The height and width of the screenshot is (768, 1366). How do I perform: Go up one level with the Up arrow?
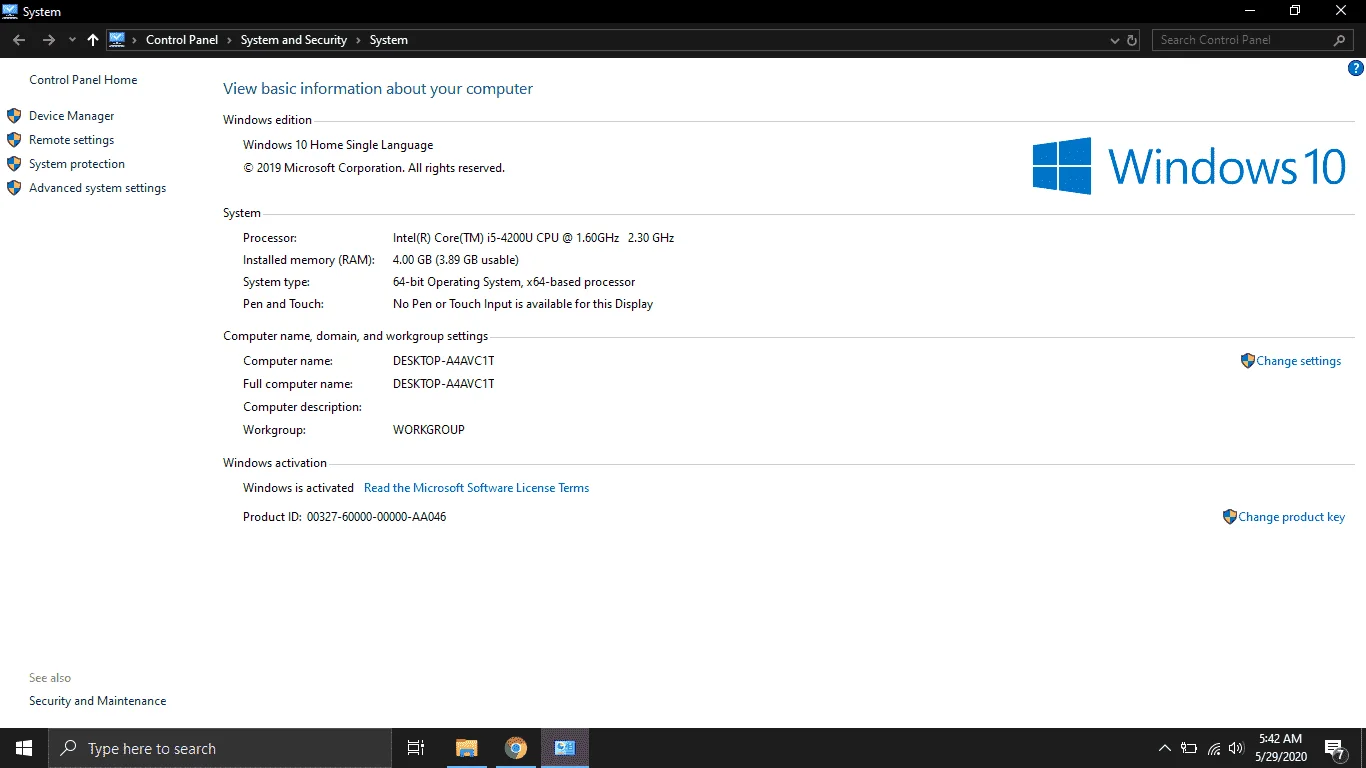tap(93, 40)
